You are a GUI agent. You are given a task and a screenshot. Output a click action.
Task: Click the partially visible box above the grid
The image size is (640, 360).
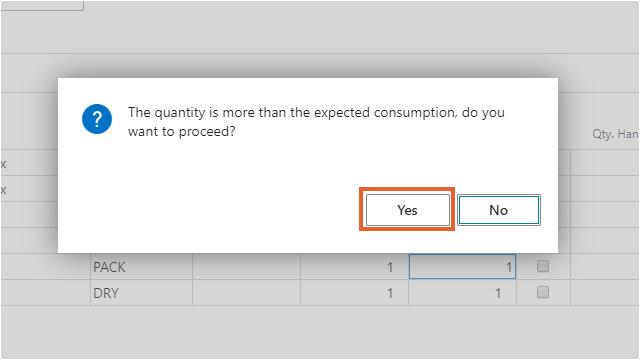(x=42, y=5)
